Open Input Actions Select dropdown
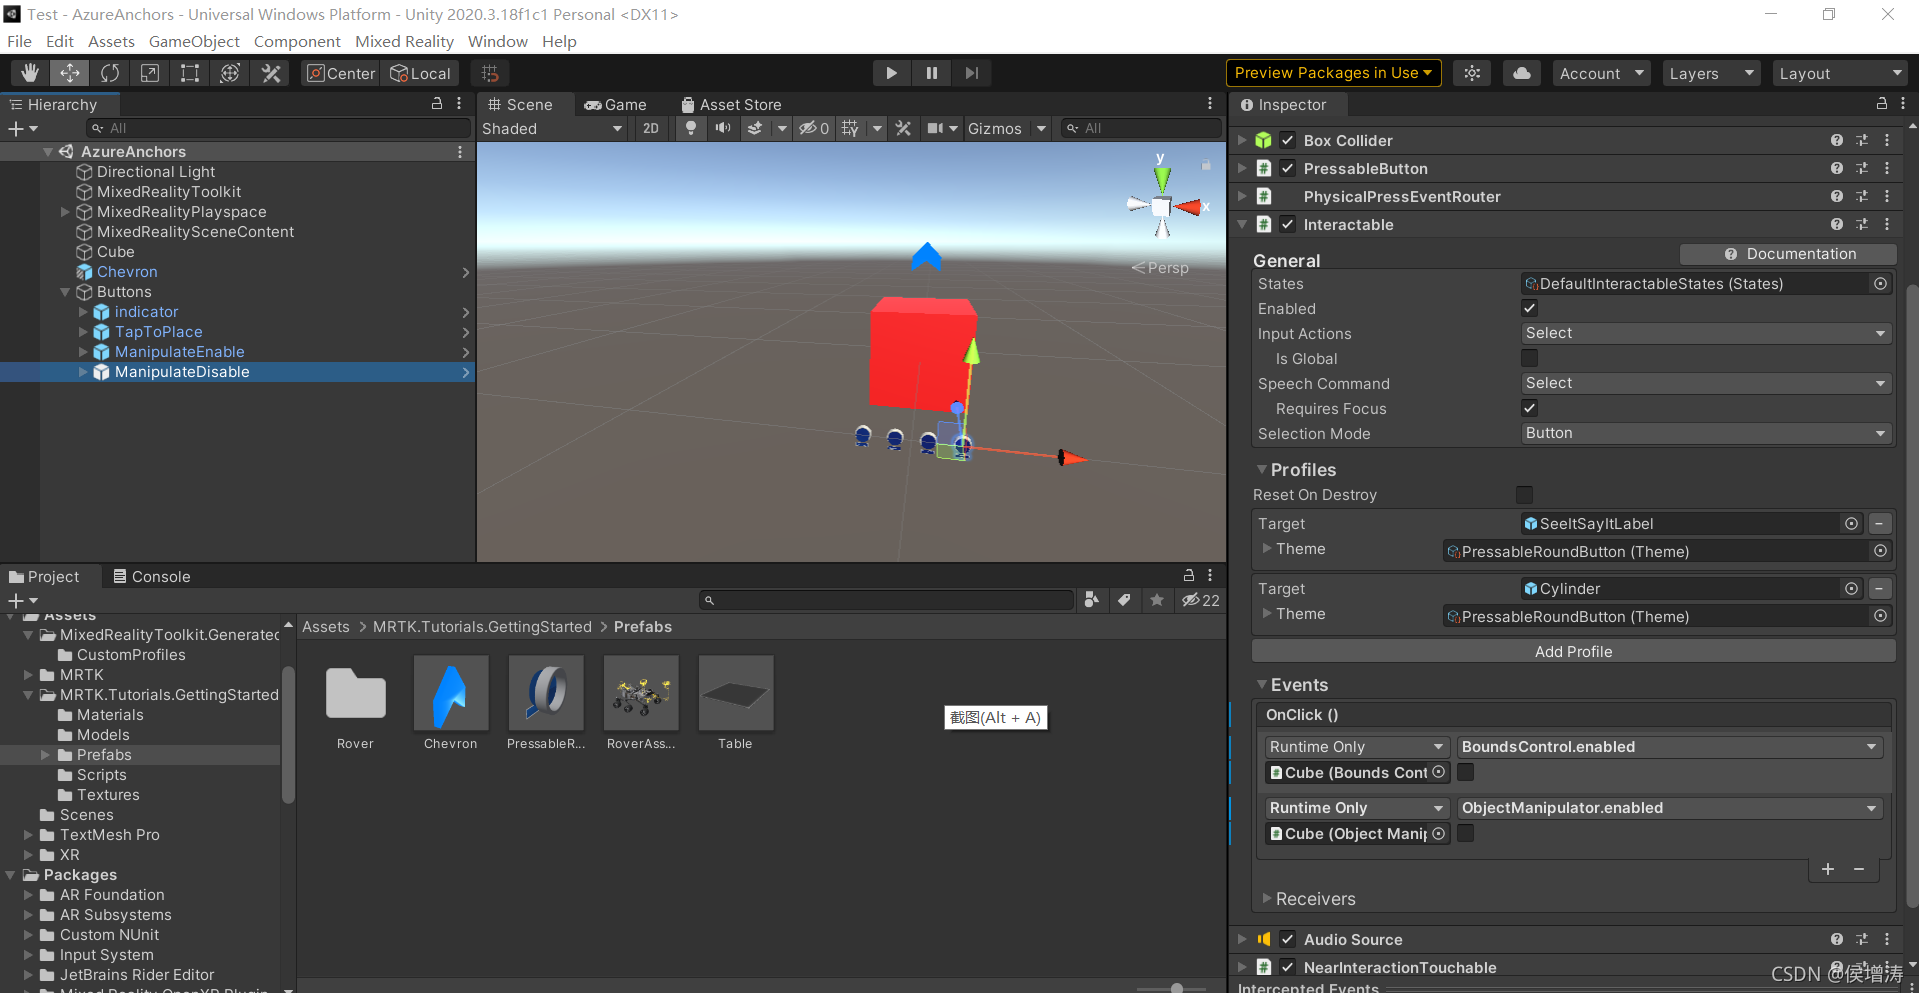The width and height of the screenshot is (1919, 993). coord(1706,333)
